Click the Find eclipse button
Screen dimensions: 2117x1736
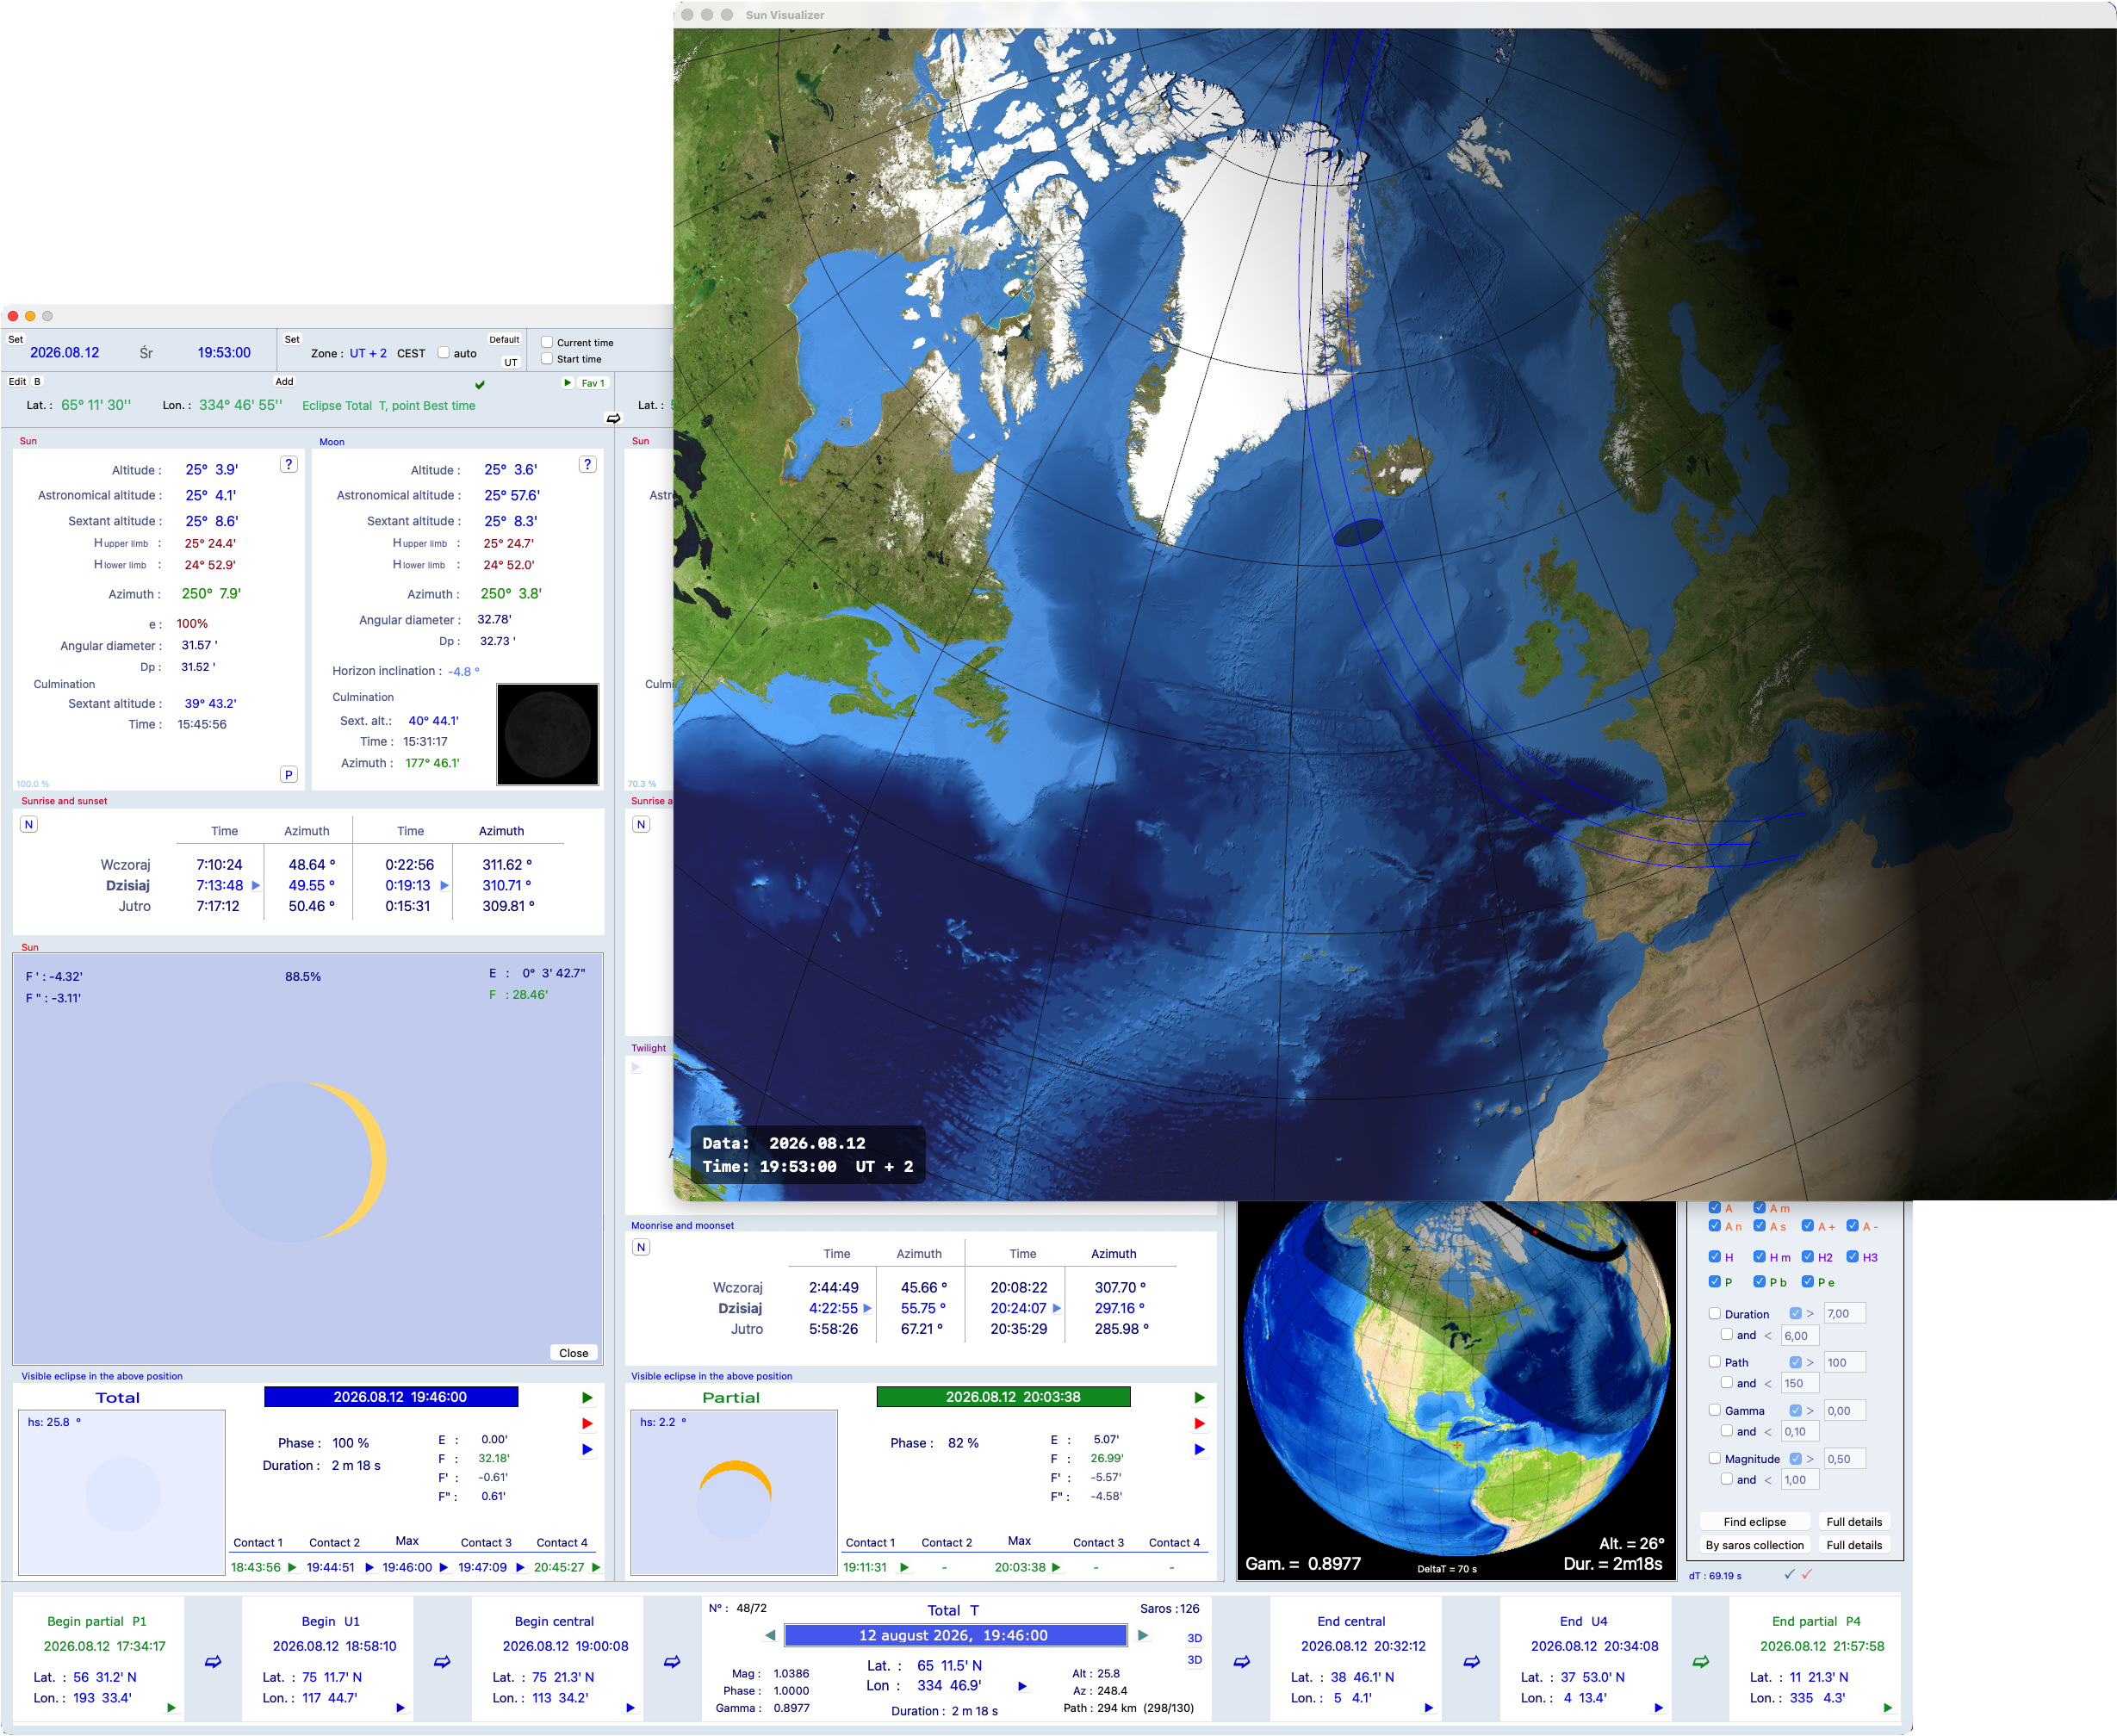(1755, 1521)
